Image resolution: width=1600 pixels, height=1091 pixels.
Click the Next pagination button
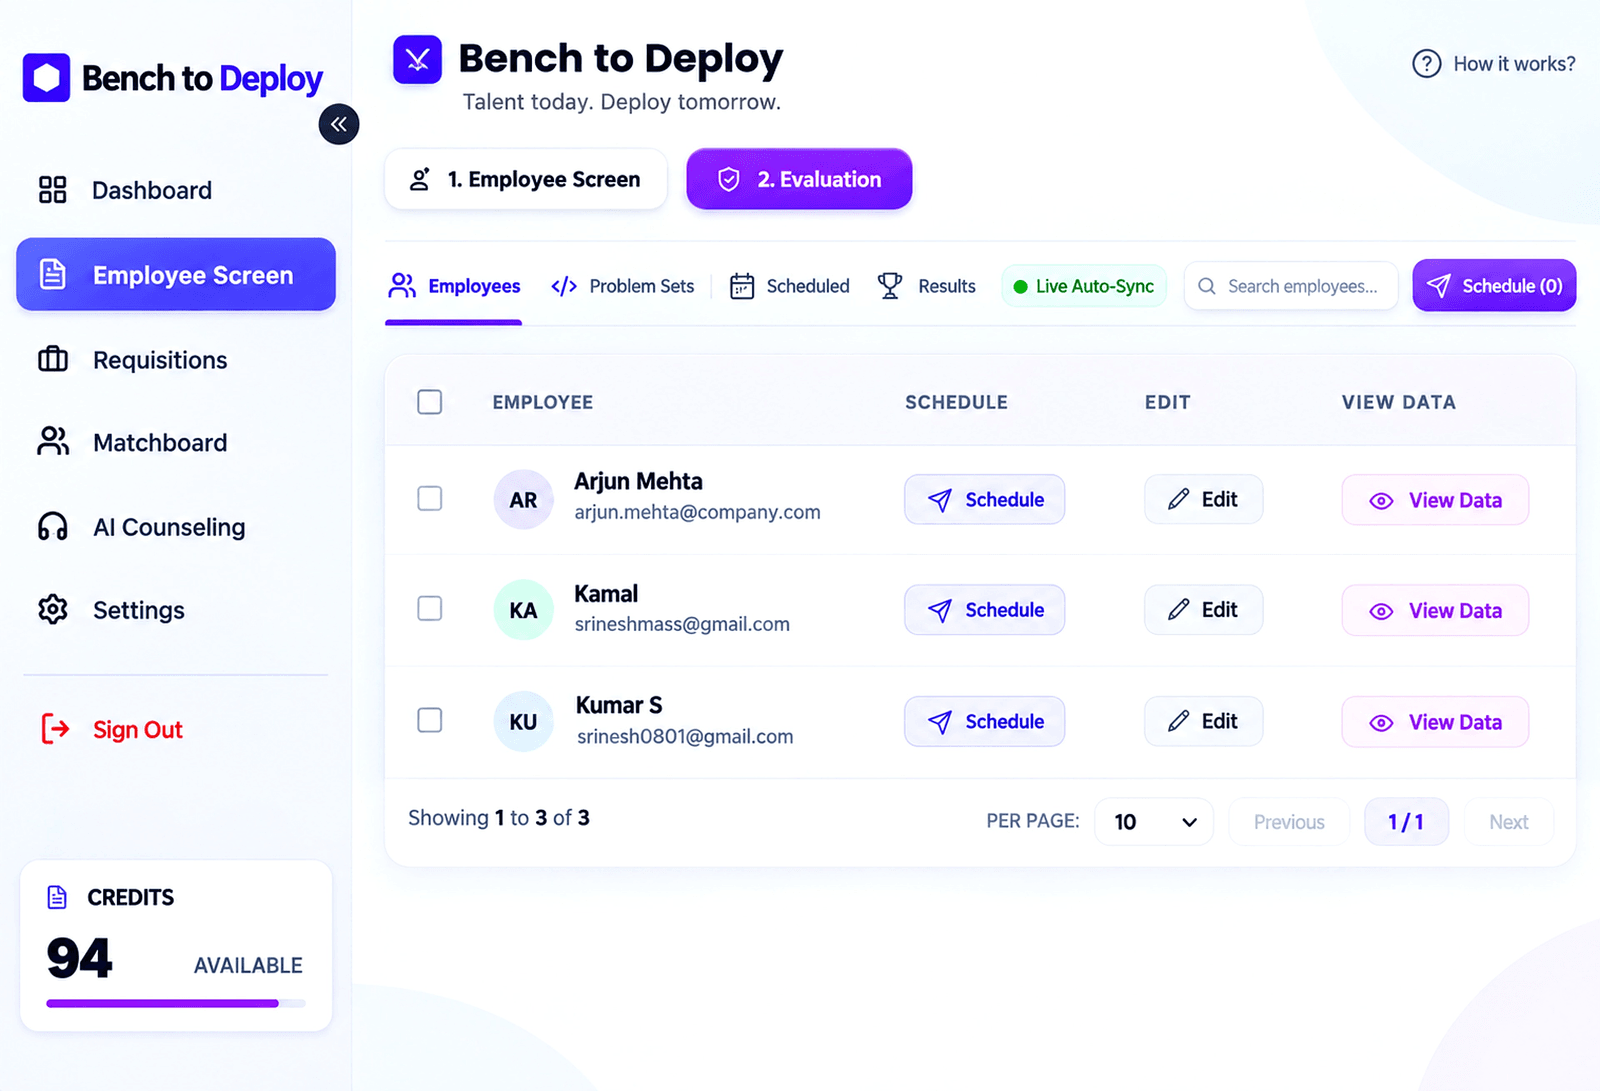[x=1508, y=822]
